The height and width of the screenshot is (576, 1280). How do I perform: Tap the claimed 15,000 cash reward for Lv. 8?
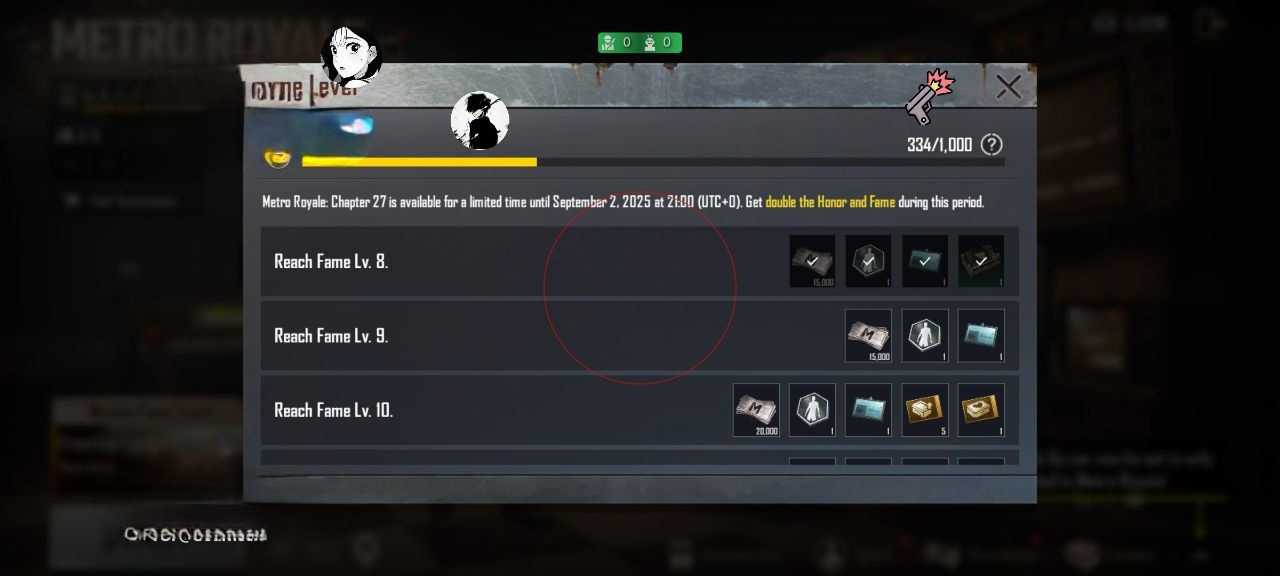(x=812, y=261)
